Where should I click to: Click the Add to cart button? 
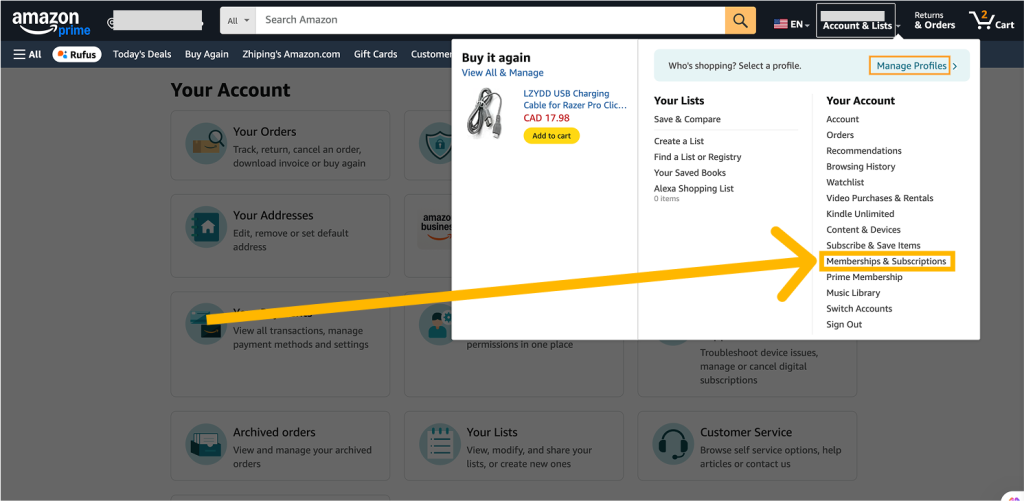[551, 136]
